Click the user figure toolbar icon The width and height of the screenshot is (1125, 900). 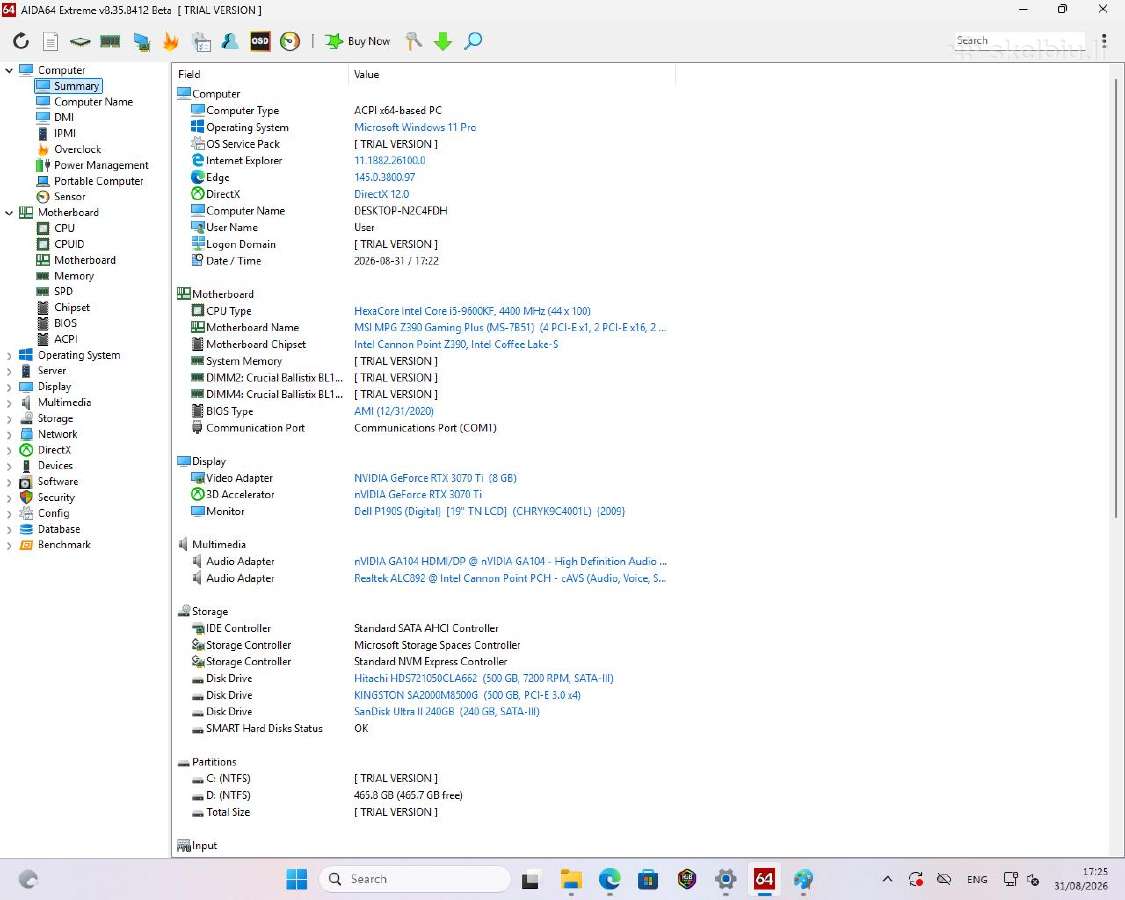click(230, 41)
